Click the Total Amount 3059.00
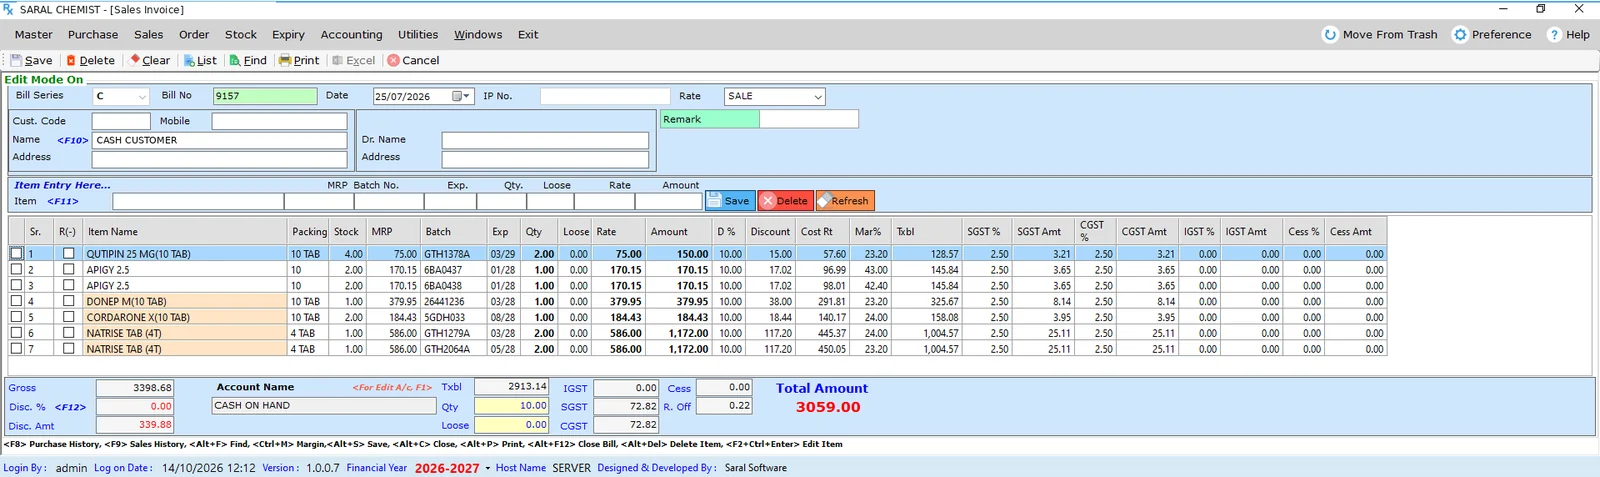The height and width of the screenshot is (477, 1600). tap(828, 407)
